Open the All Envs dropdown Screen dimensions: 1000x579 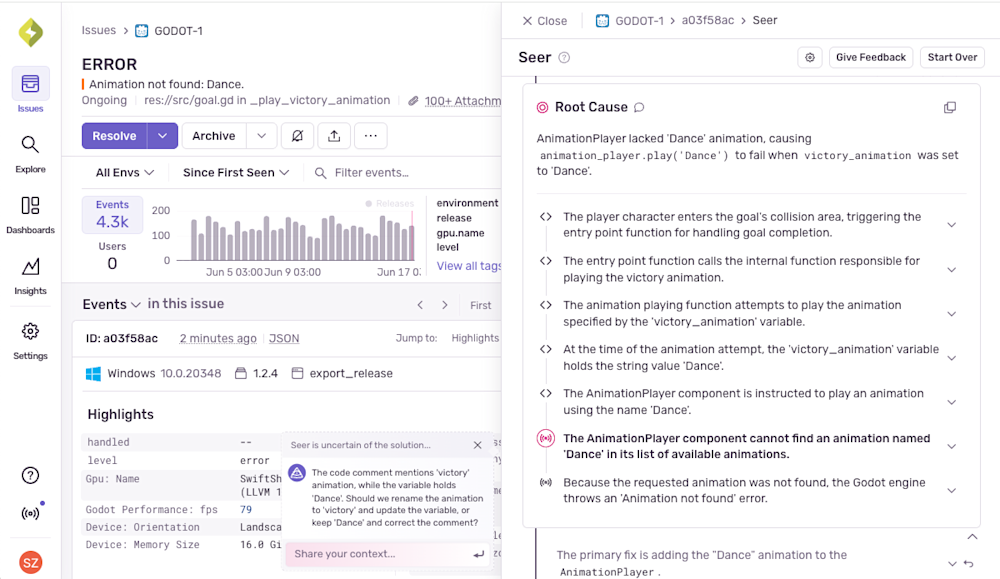(x=125, y=173)
